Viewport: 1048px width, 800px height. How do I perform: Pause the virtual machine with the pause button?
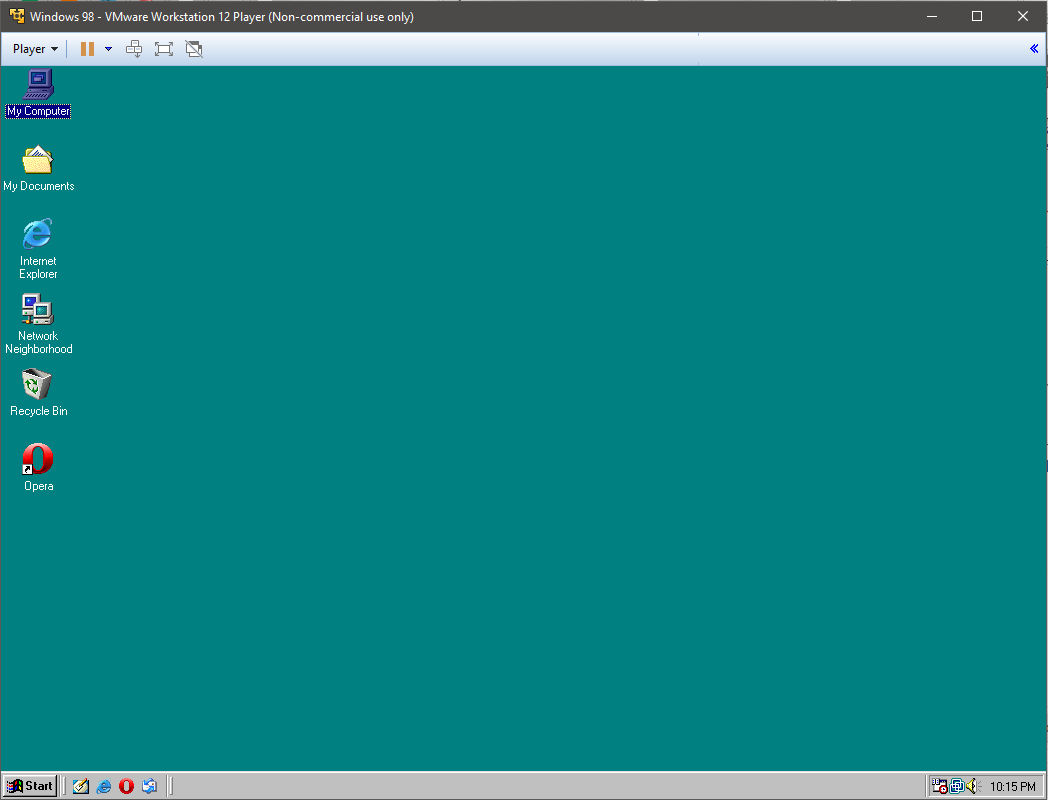point(87,49)
